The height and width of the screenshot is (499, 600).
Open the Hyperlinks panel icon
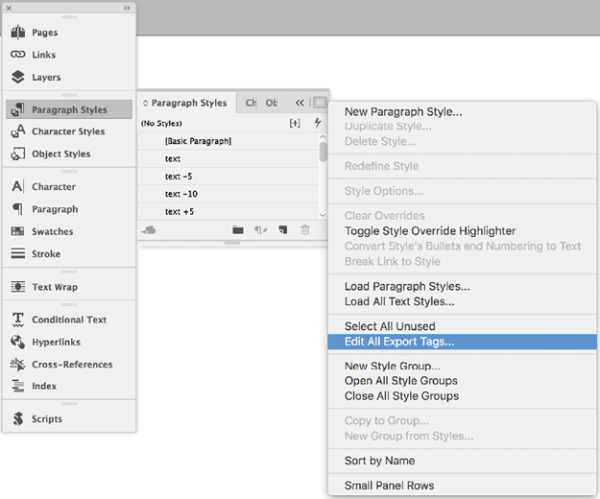point(18,342)
